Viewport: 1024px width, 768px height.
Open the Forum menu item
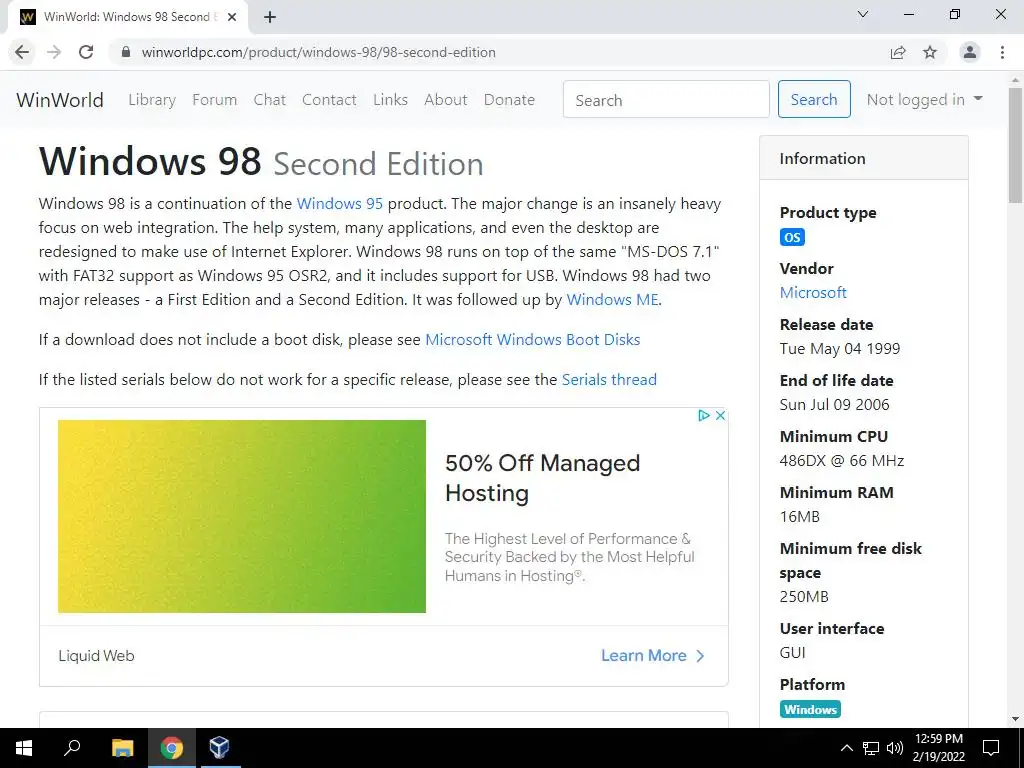(214, 100)
